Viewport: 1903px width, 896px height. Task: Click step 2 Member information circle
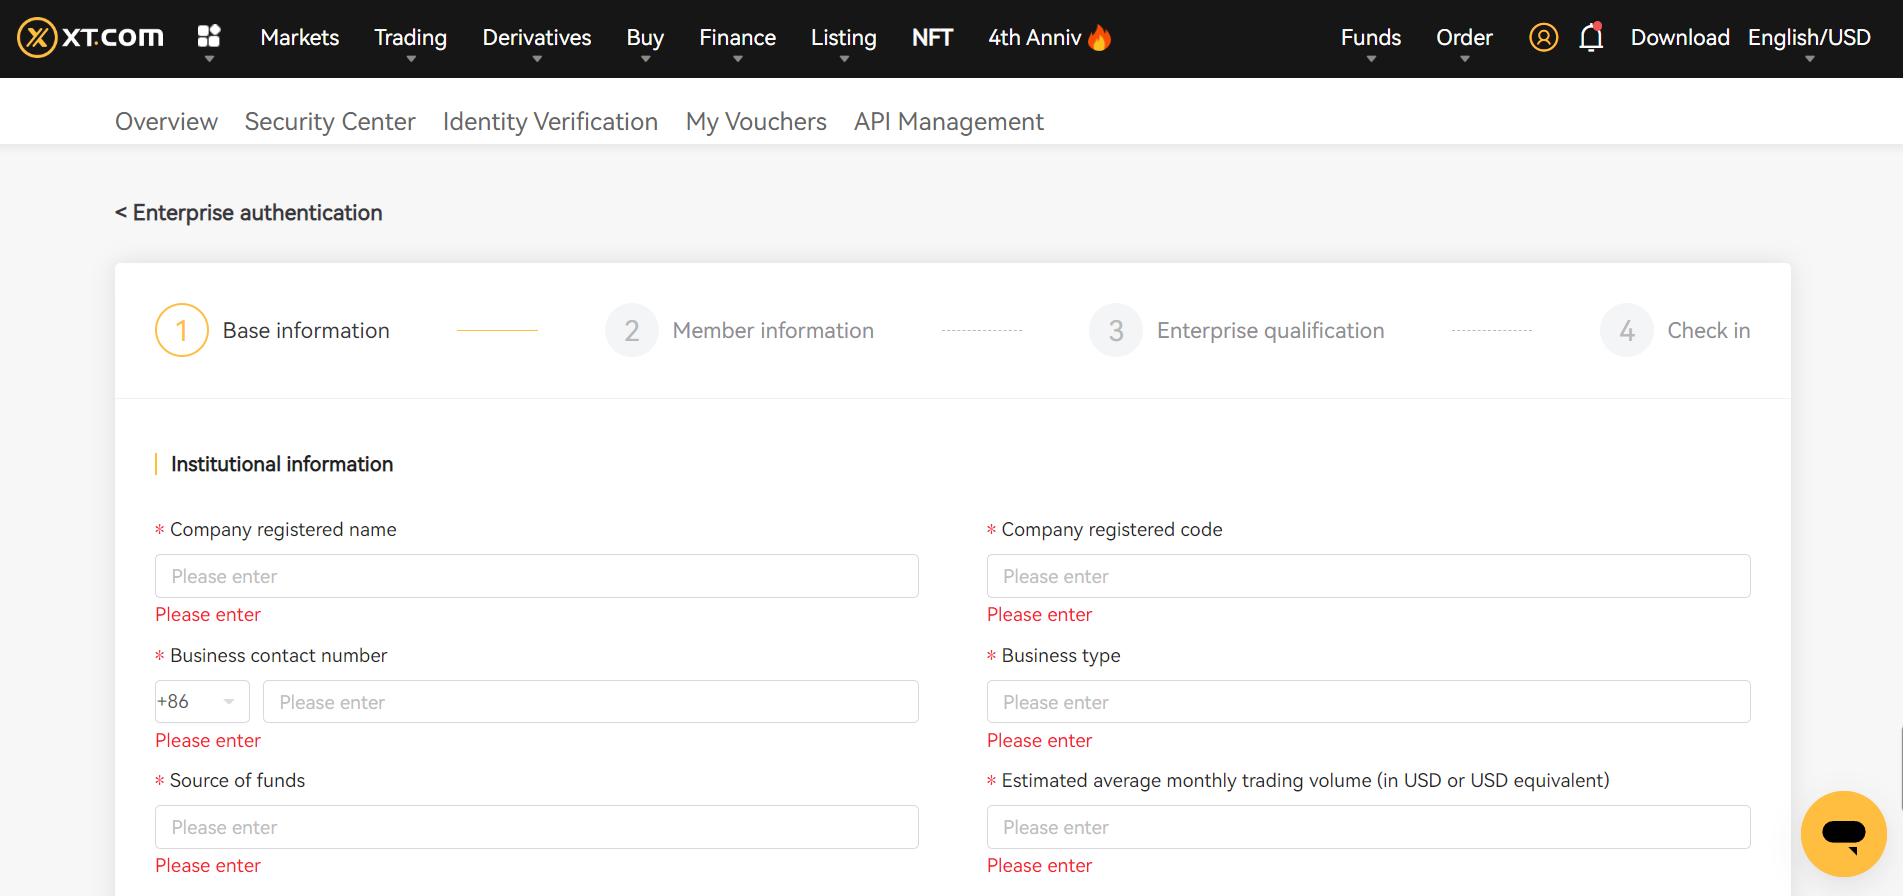tap(632, 330)
